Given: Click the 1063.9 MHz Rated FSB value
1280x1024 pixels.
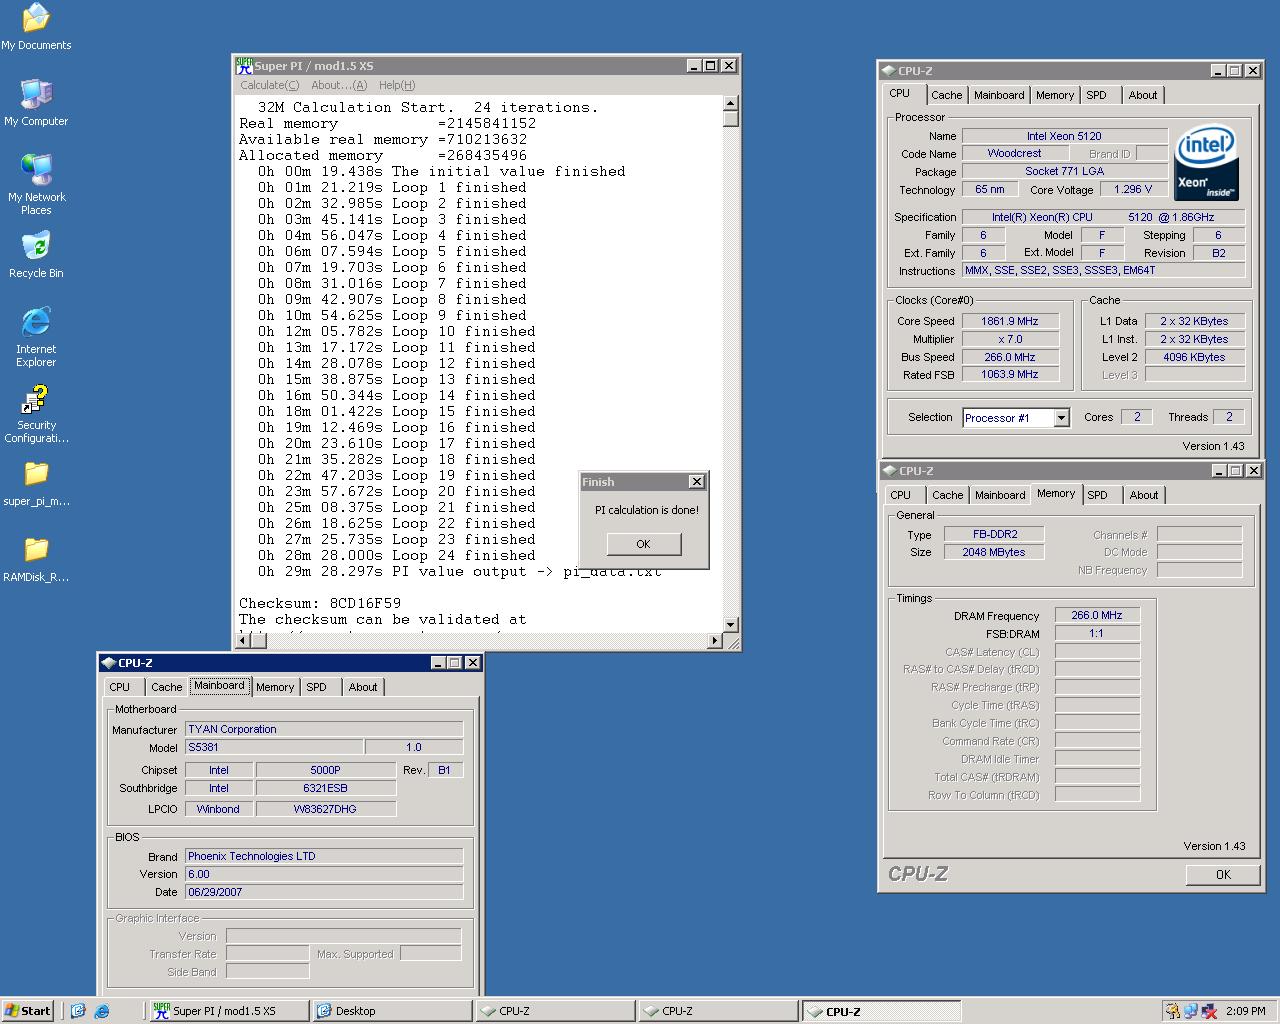Looking at the screenshot, I should point(1010,374).
